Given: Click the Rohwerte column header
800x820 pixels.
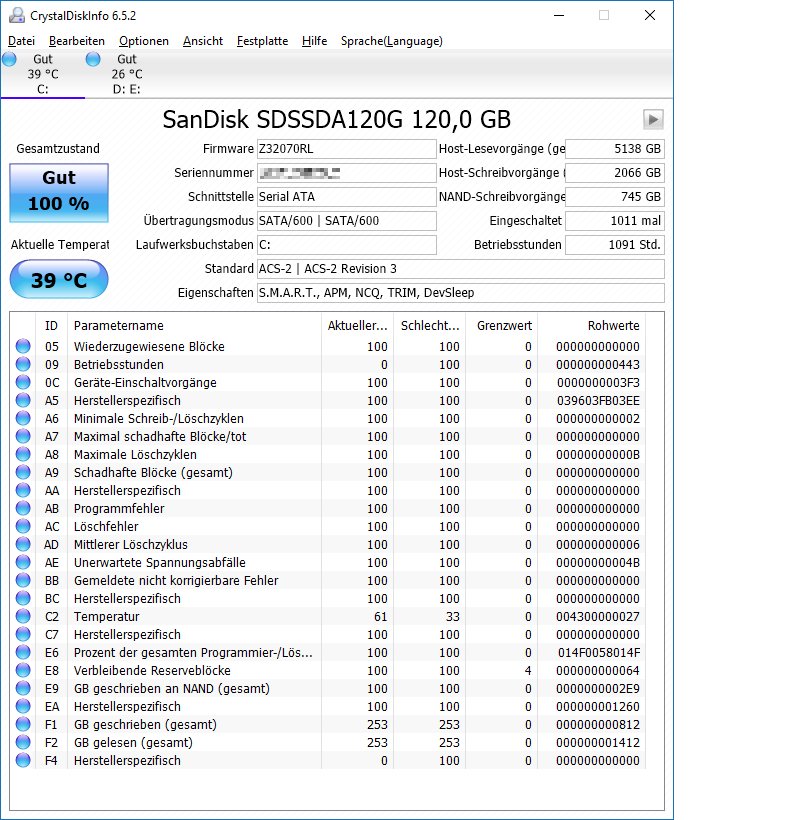Looking at the screenshot, I should tap(591, 325).
